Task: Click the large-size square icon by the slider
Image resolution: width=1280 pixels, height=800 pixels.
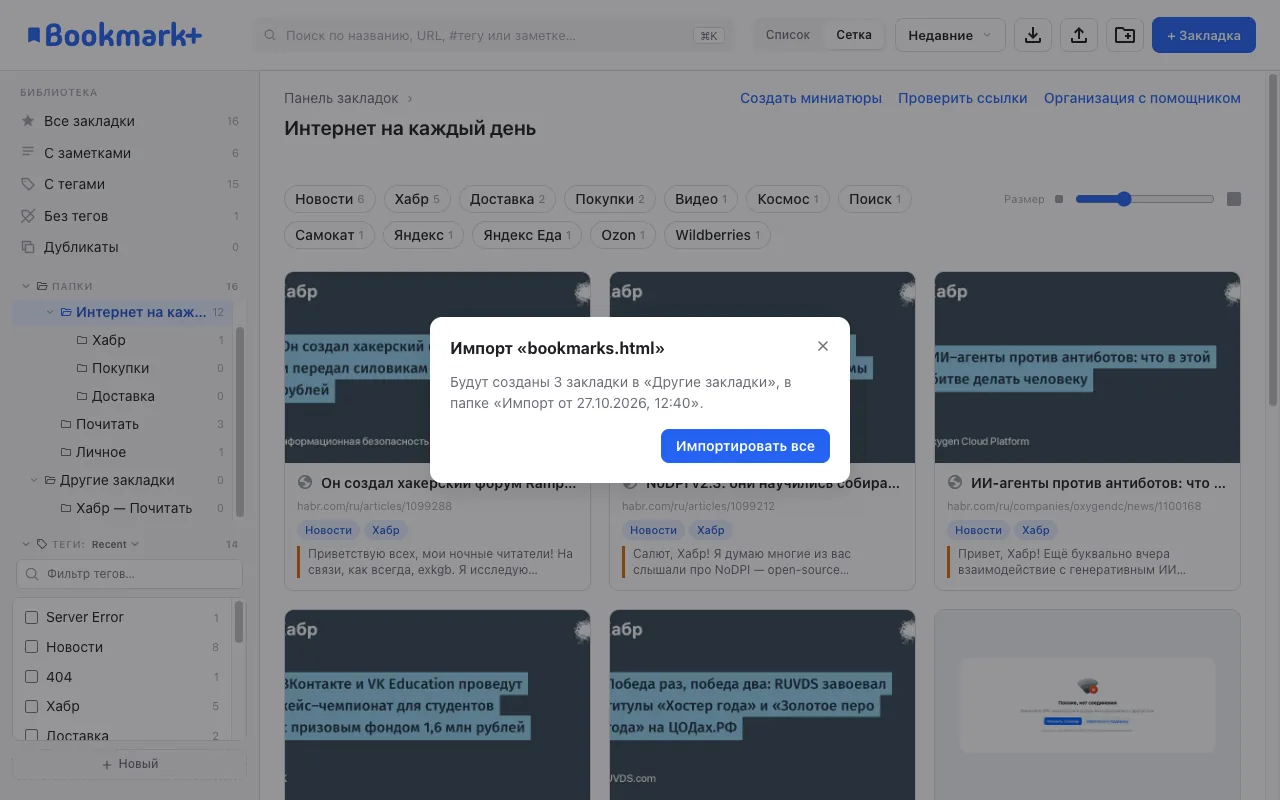Action: [1234, 199]
